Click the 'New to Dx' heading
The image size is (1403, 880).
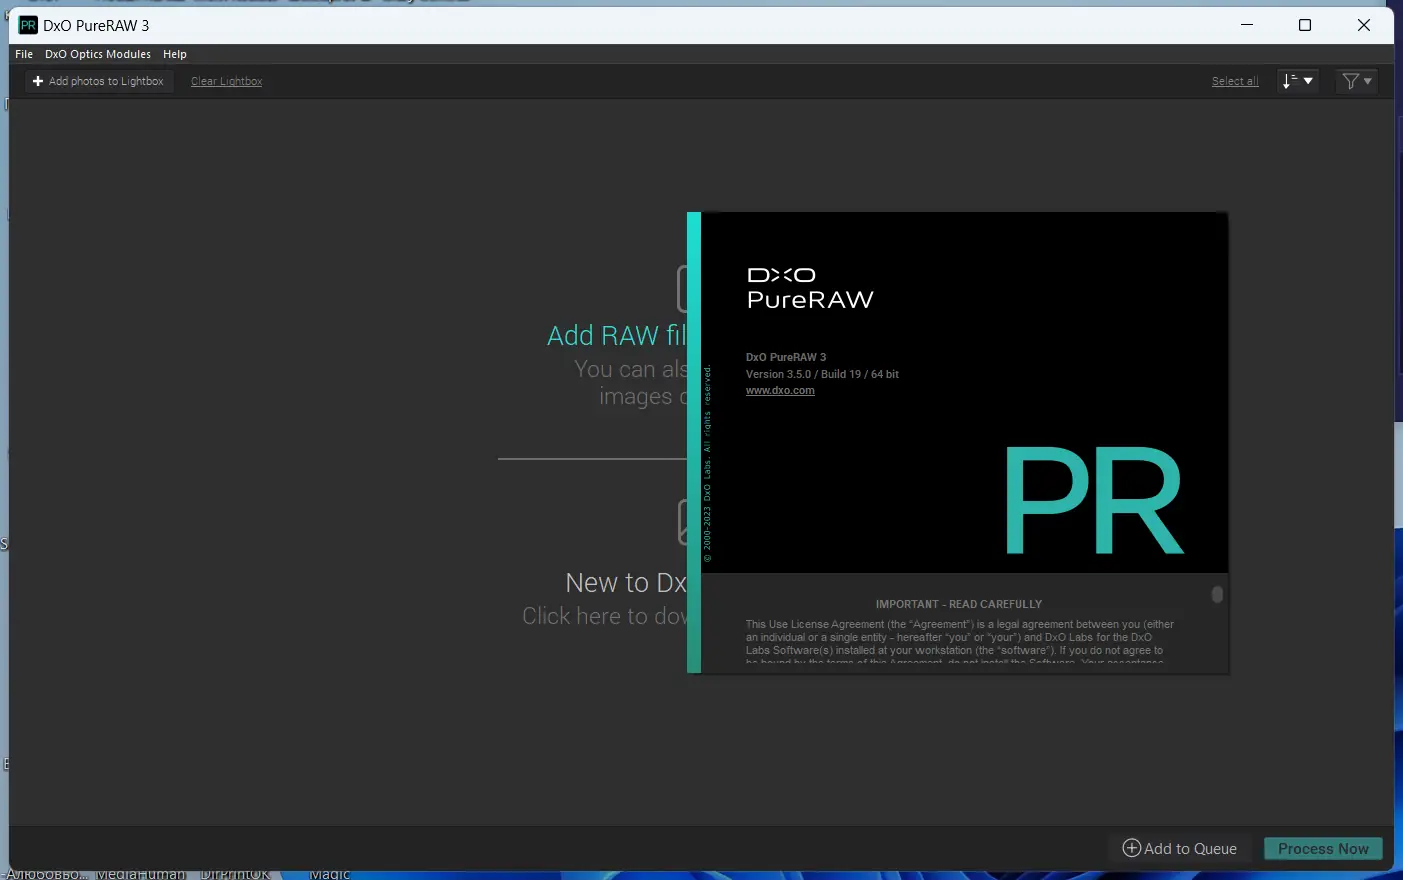(x=626, y=583)
